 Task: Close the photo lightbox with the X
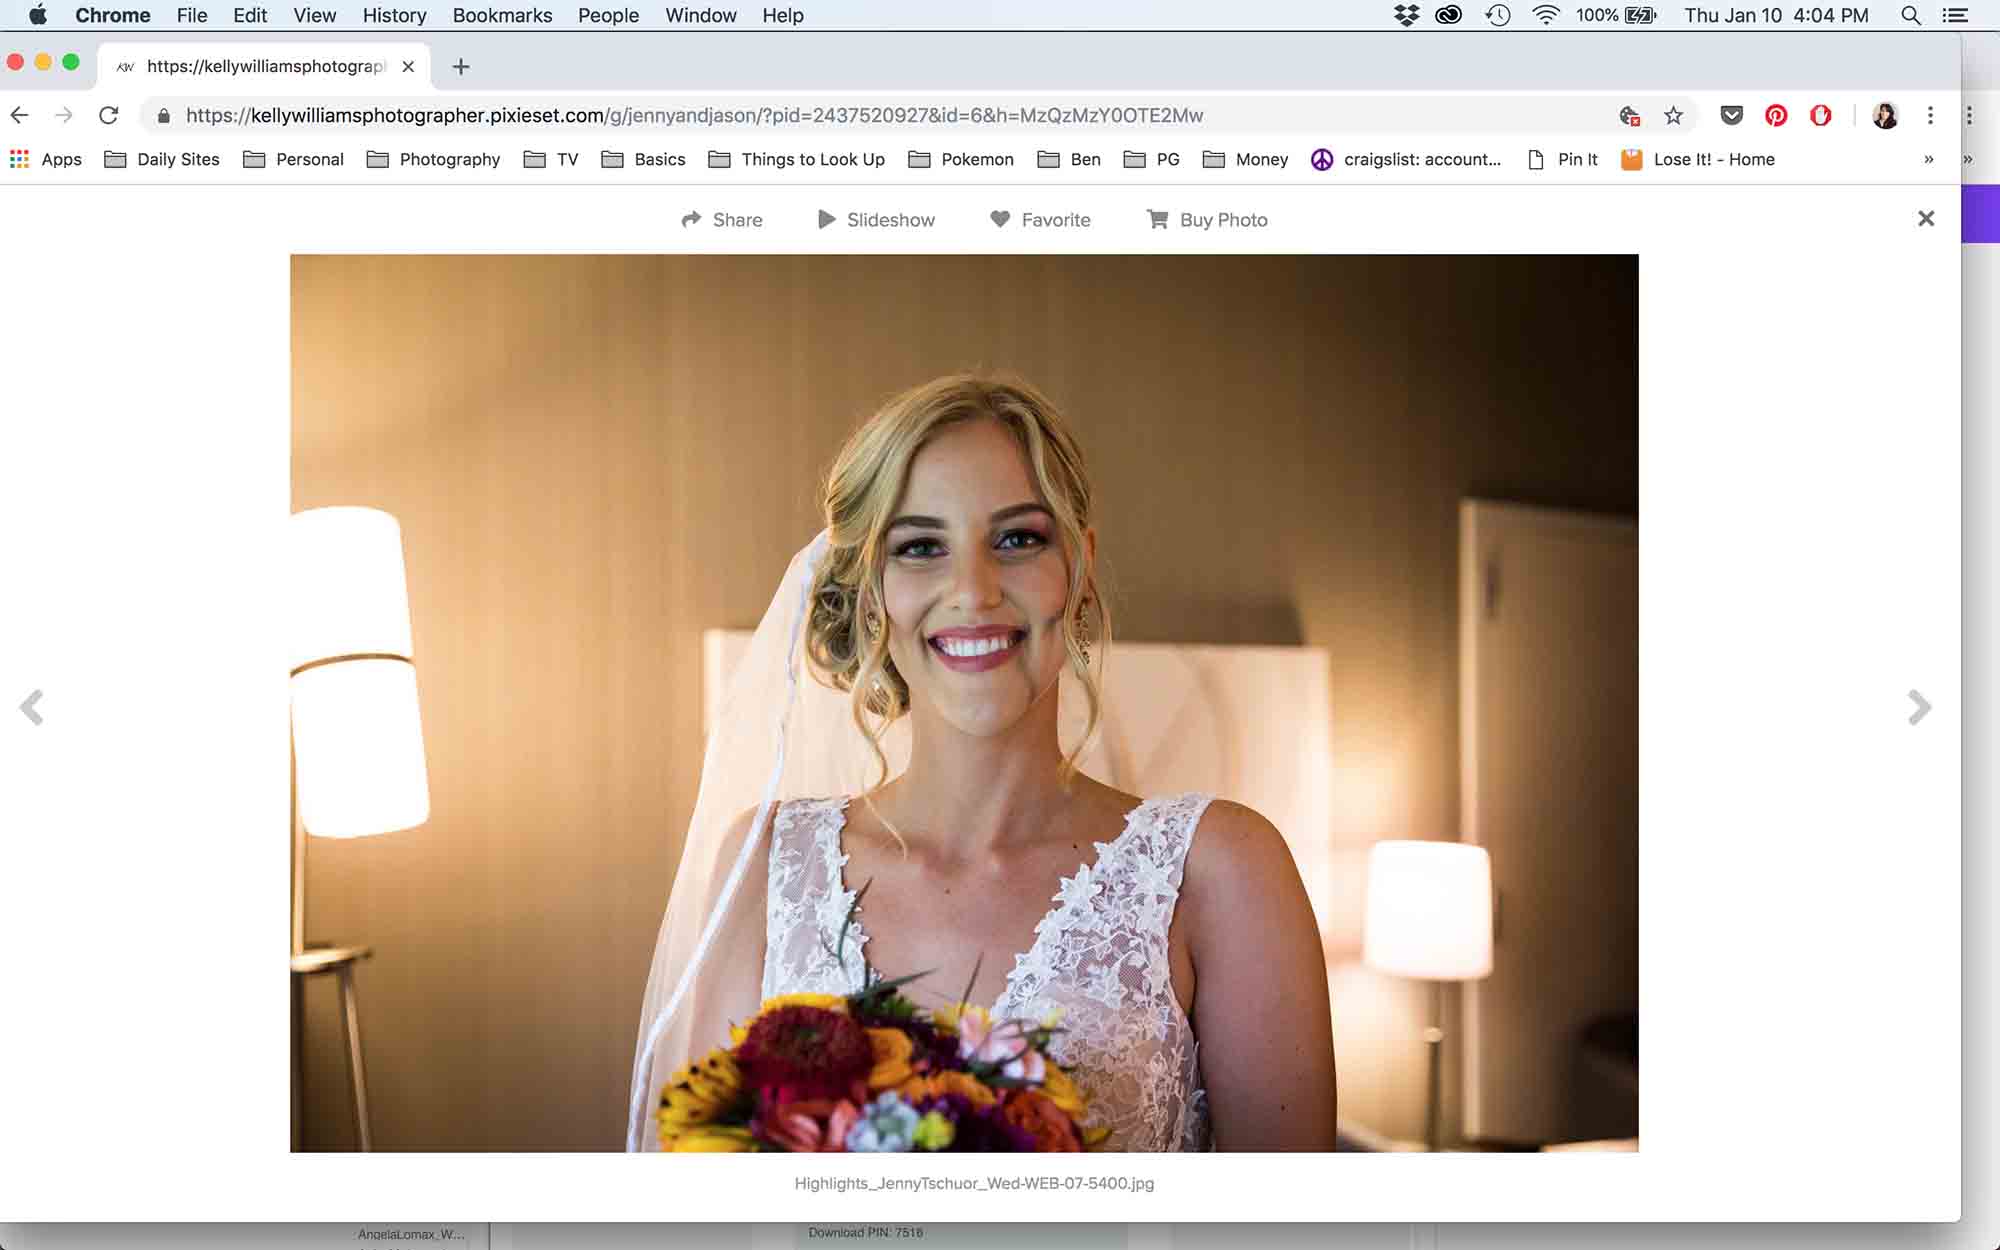(1926, 218)
